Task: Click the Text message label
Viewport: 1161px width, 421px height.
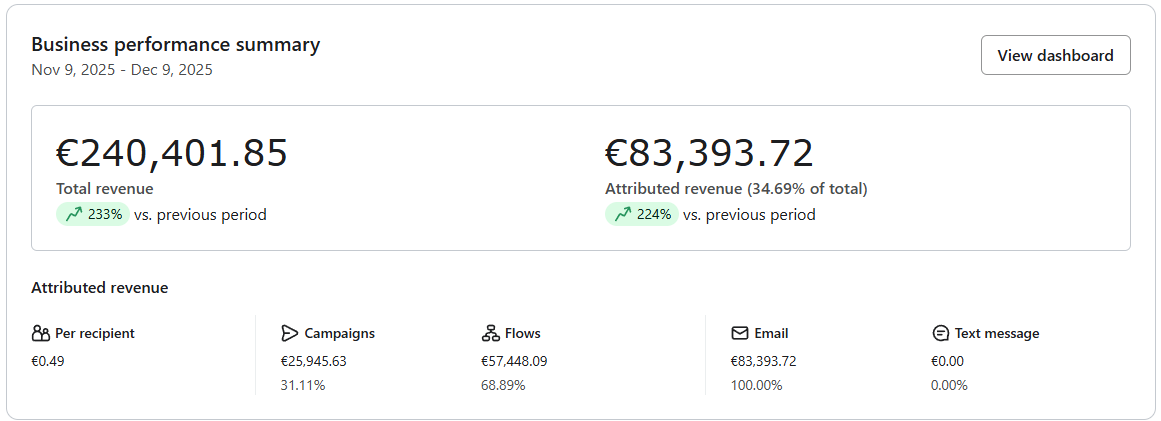Action: click(x=996, y=333)
